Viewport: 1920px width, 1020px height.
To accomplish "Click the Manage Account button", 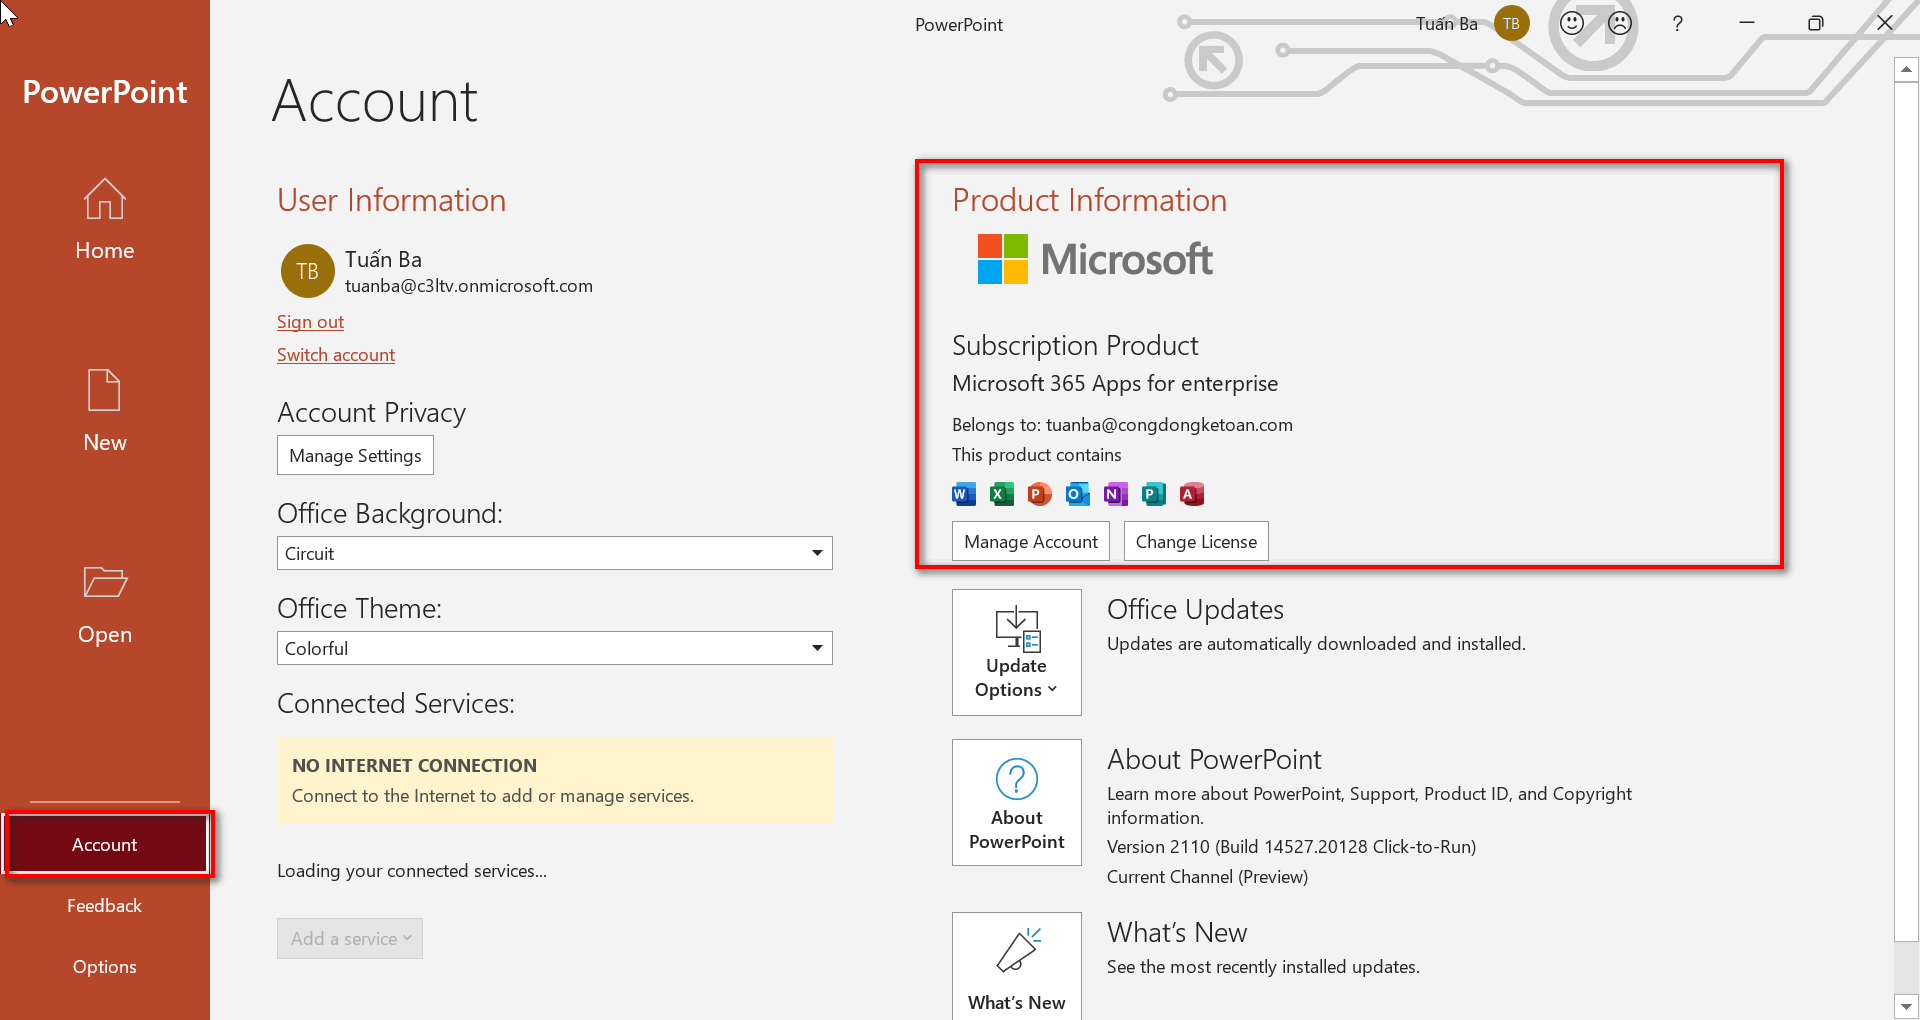I will (1031, 541).
